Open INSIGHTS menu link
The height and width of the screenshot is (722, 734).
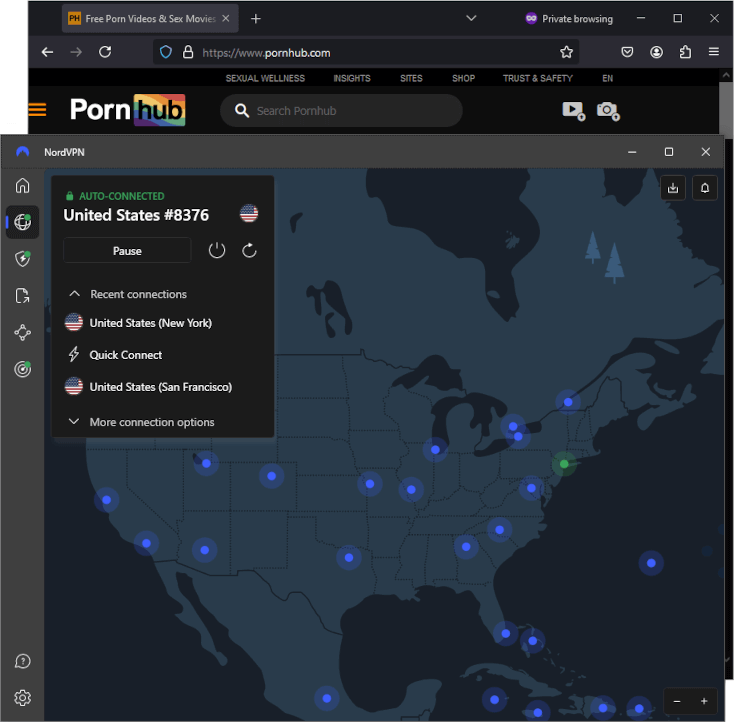click(x=352, y=78)
